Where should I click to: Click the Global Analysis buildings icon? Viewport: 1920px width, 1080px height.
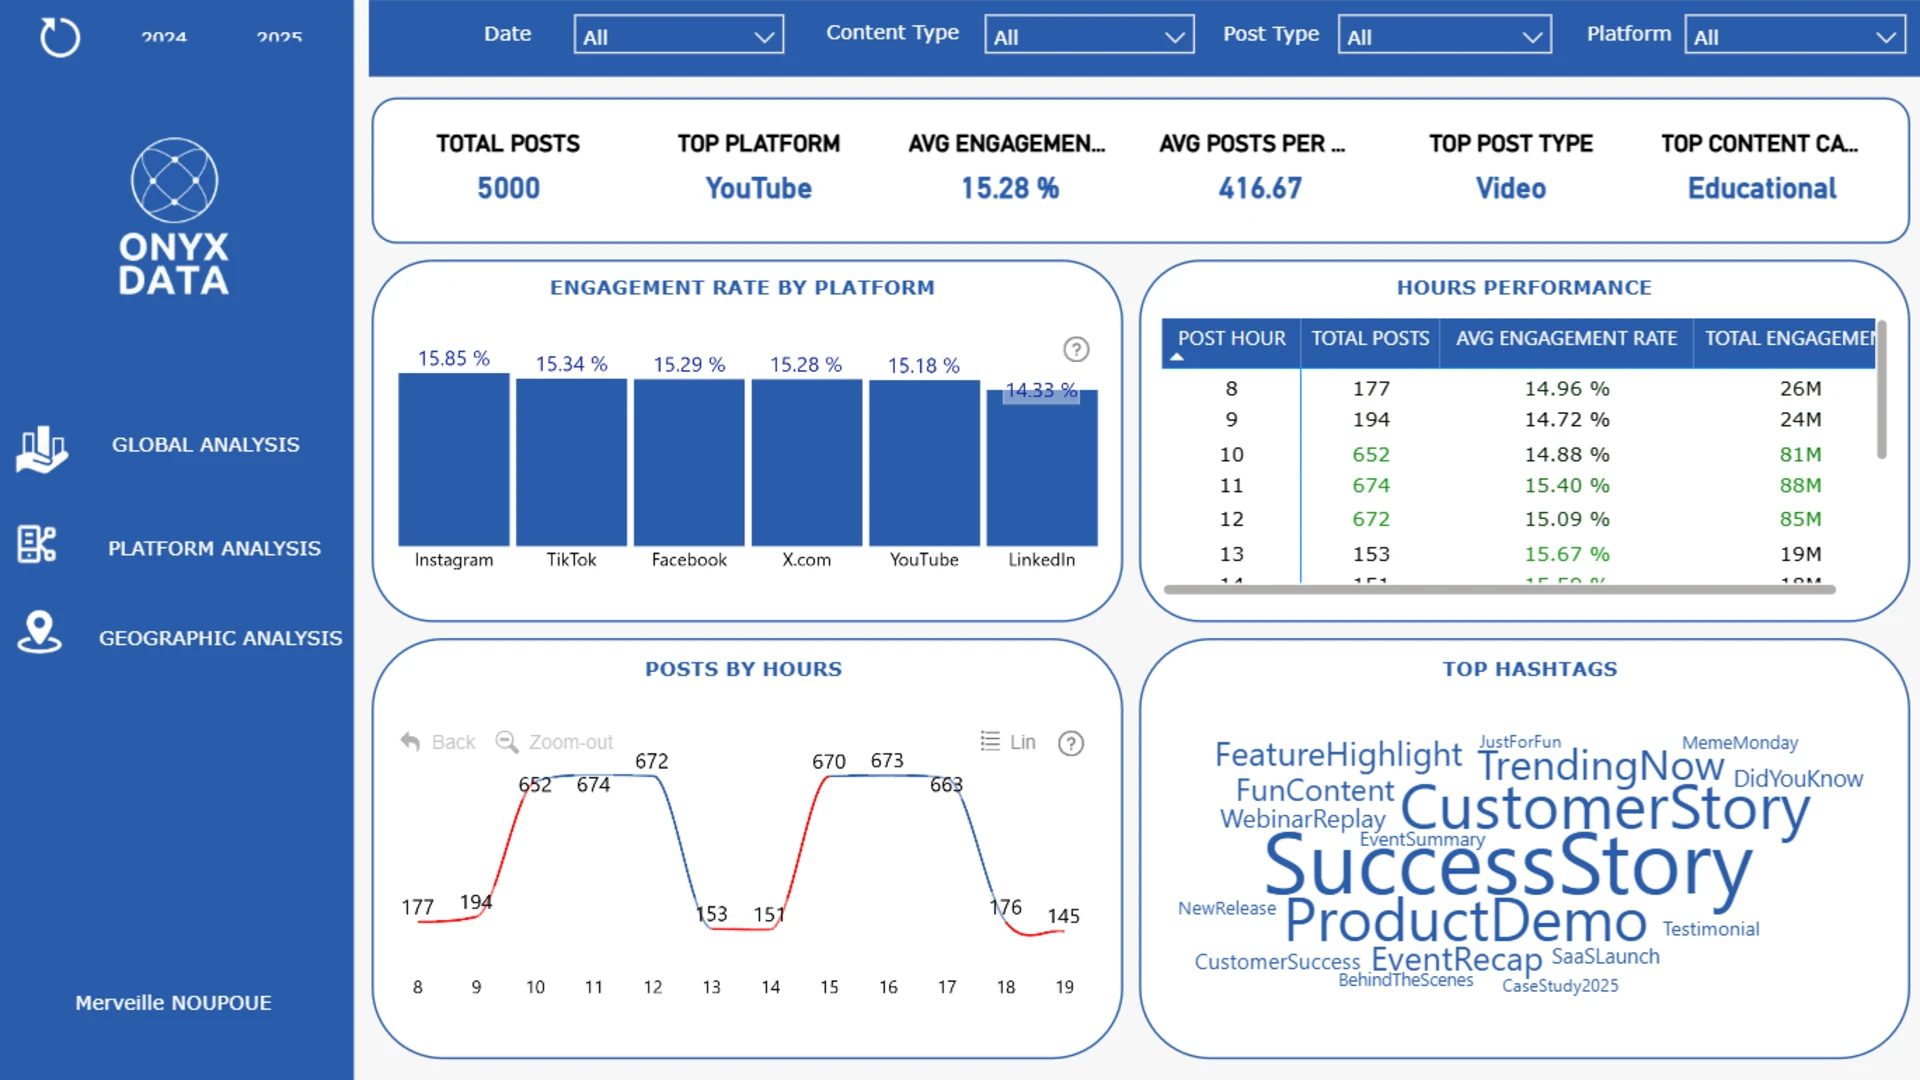click(41, 449)
